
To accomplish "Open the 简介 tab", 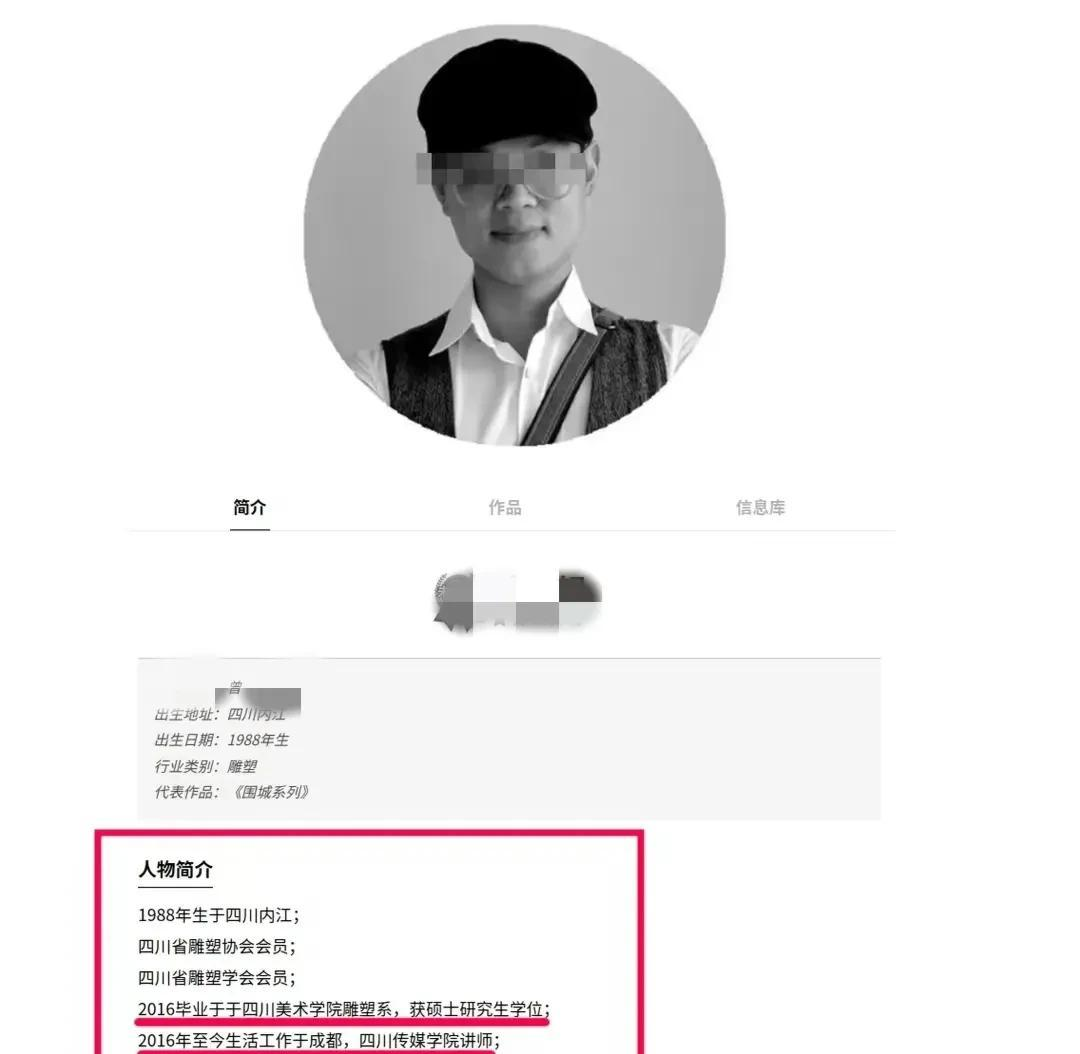I will tap(249, 508).
